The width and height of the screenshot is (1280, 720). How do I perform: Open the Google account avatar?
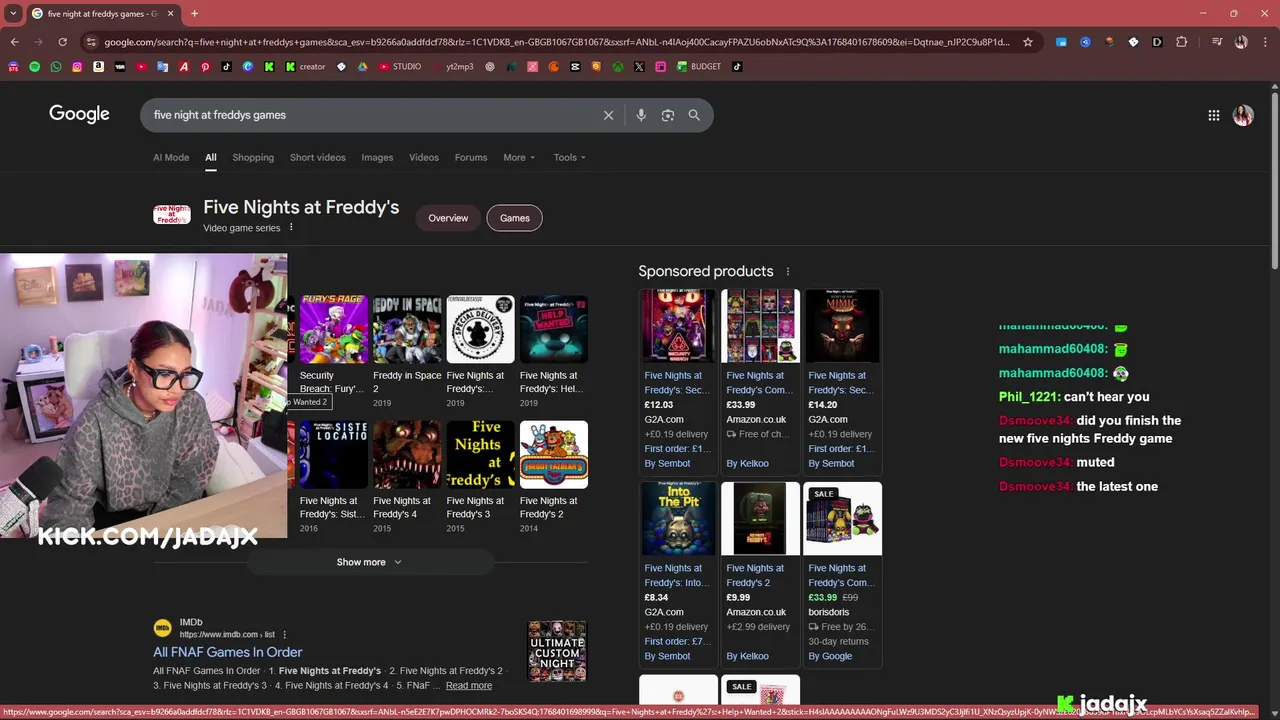pyautogui.click(x=1243, y=115)
